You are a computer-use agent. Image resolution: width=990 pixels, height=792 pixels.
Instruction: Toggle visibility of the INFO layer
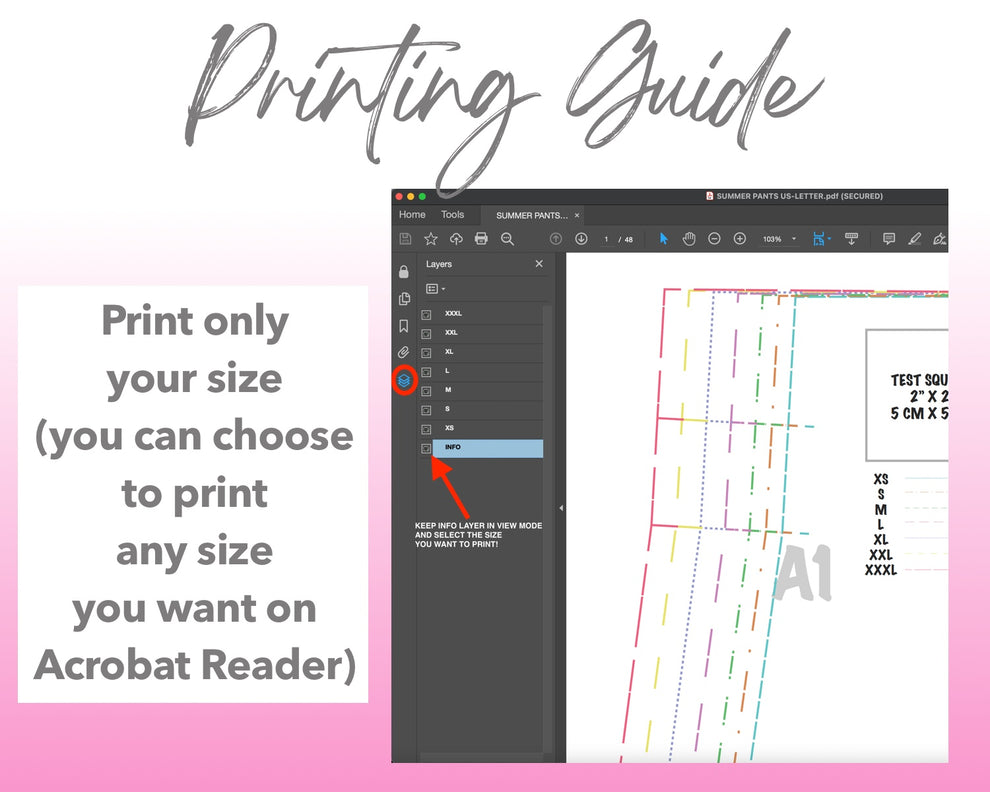[427, 449]
